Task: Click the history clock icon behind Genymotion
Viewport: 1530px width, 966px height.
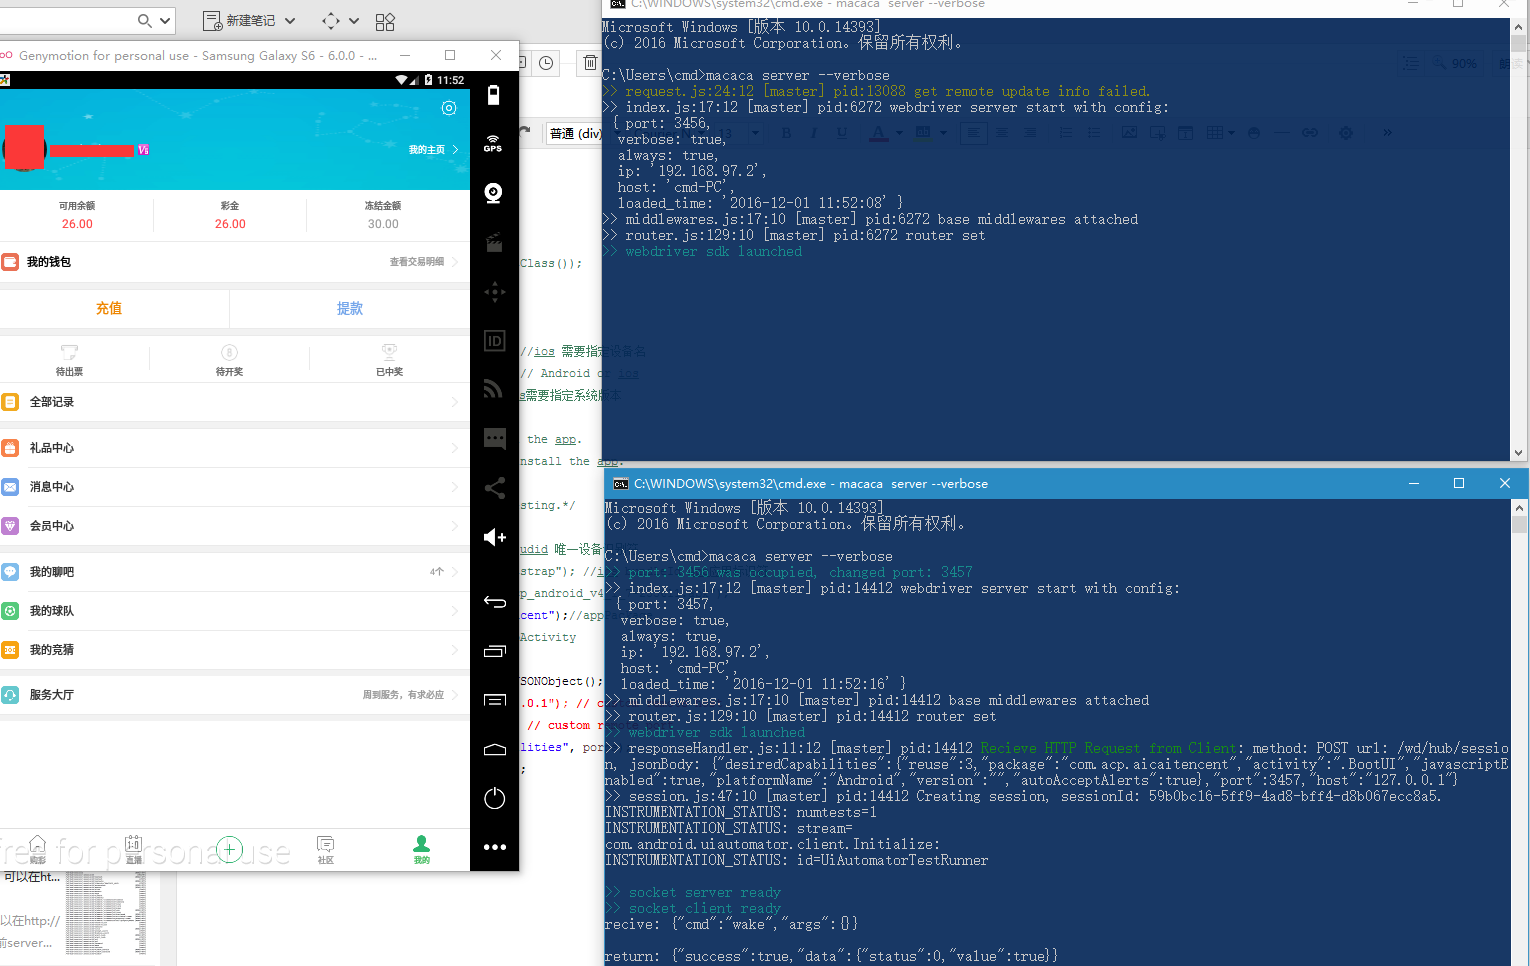Action: 546,63
